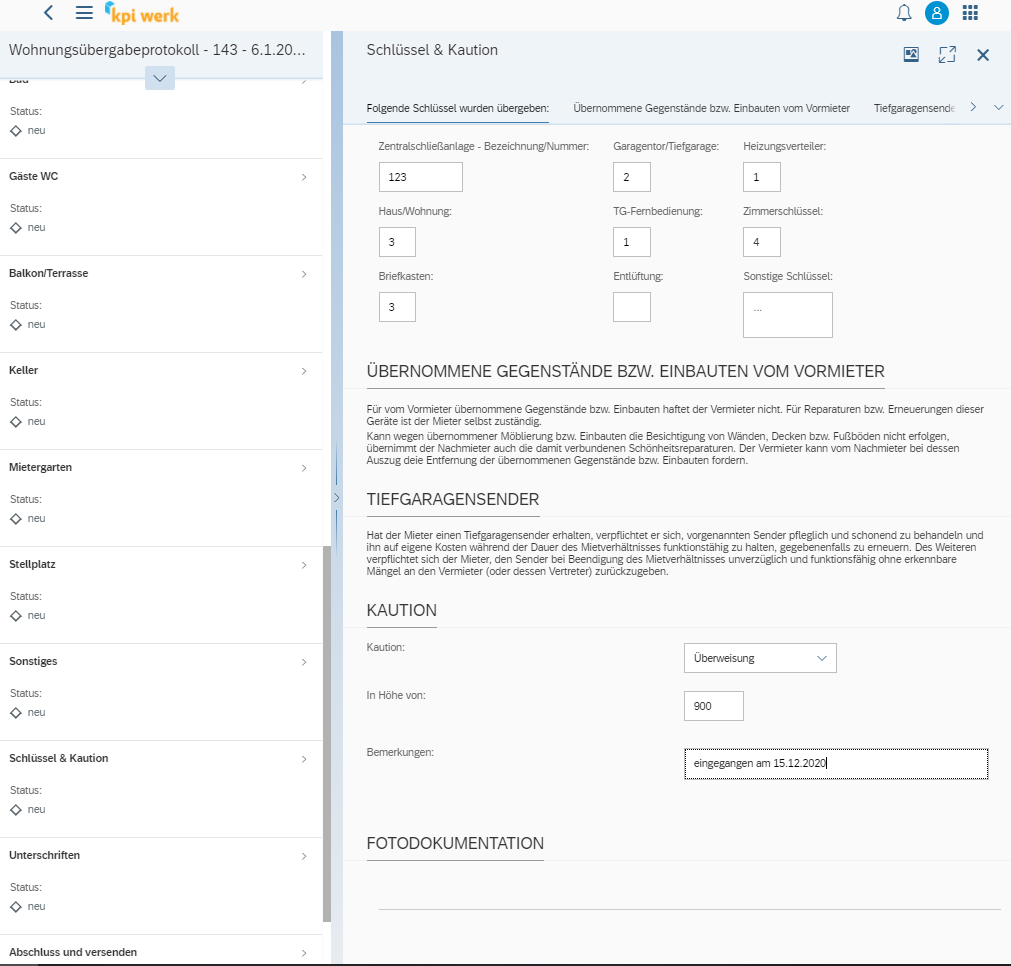
Task: Toggle full screen for Schlüssel & Kaution
Action: (947, 55)
